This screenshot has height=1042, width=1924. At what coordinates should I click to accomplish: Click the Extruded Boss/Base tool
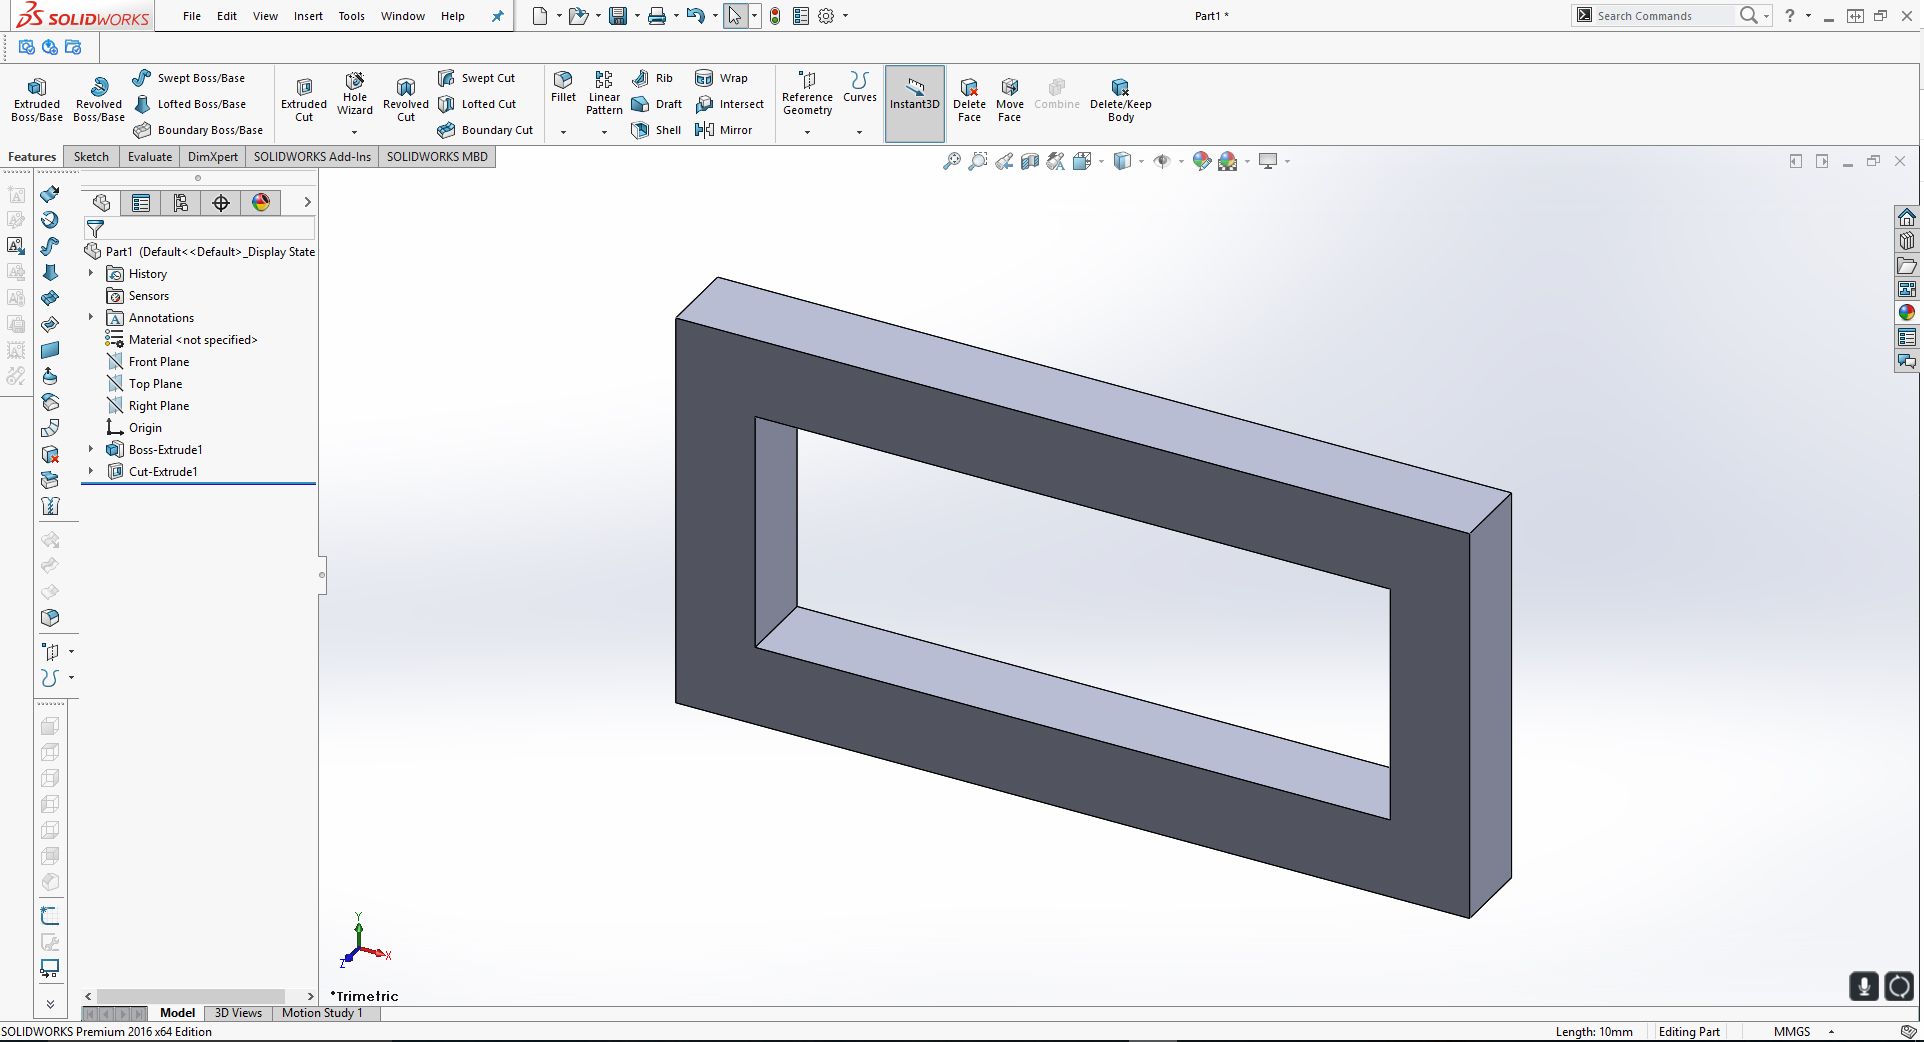pyautogui.click(x=37, y=100)
